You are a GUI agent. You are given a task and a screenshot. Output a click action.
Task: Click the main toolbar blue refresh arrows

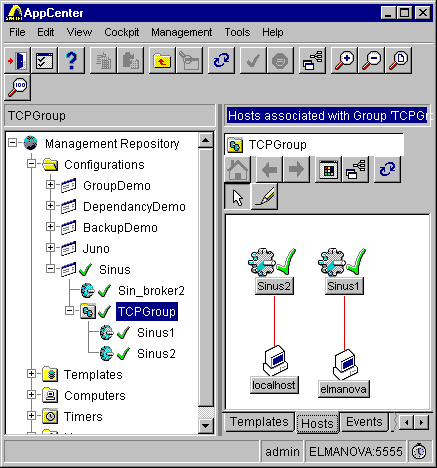pyautogui.click(x=221, y=60)
